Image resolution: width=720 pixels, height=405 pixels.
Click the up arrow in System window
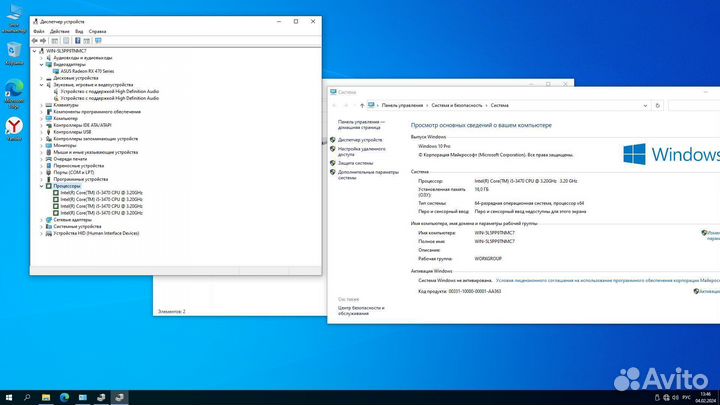coord(361,105)
